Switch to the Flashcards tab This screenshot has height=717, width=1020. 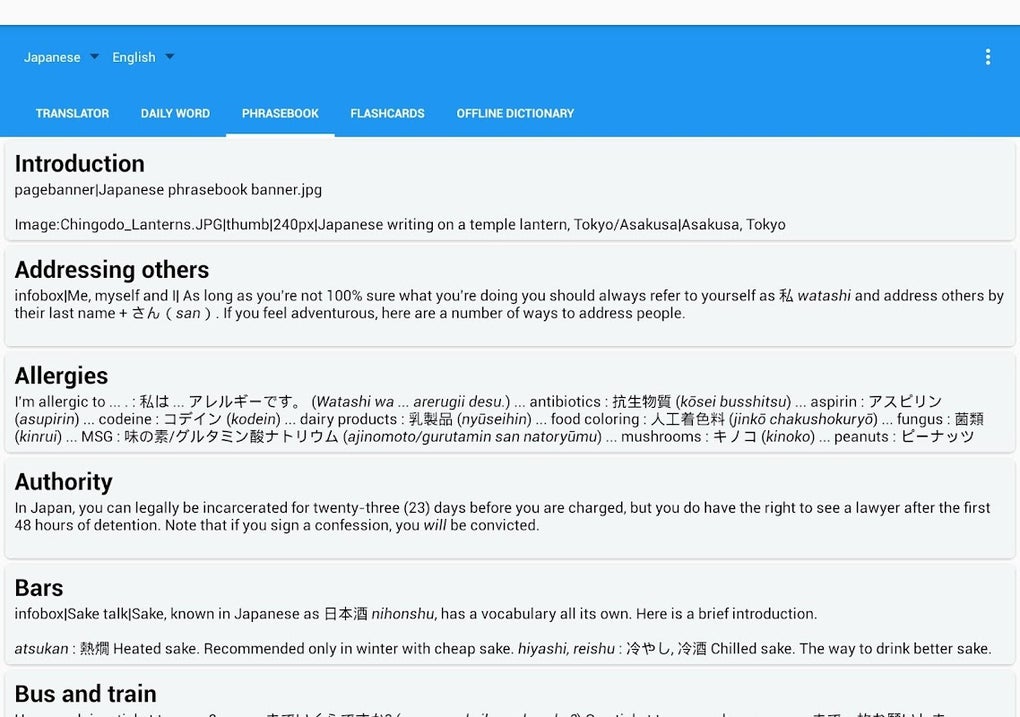tap(387, 113)
